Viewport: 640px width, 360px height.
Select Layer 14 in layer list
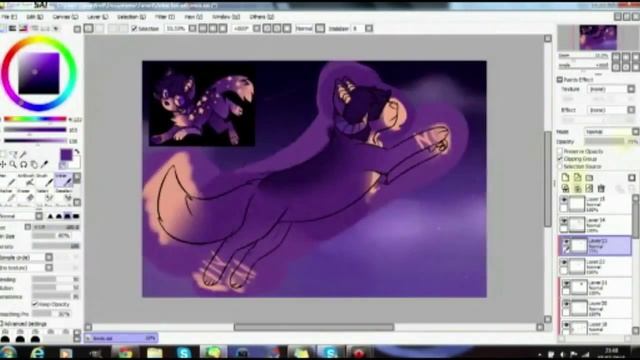point(595,225)
